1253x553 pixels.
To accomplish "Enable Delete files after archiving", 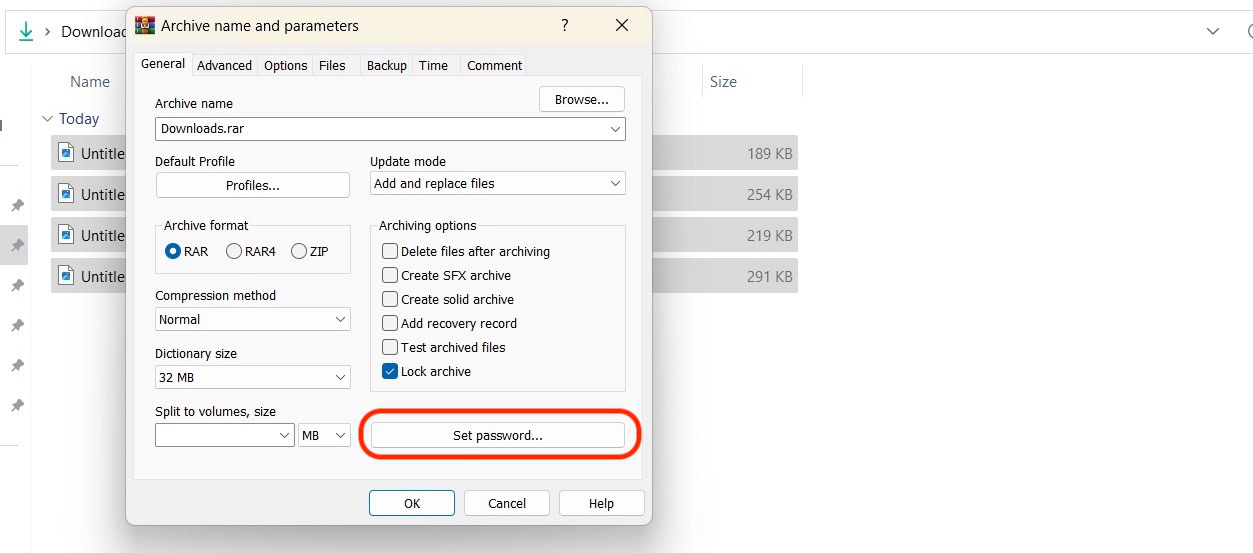I will pos(390,251).
